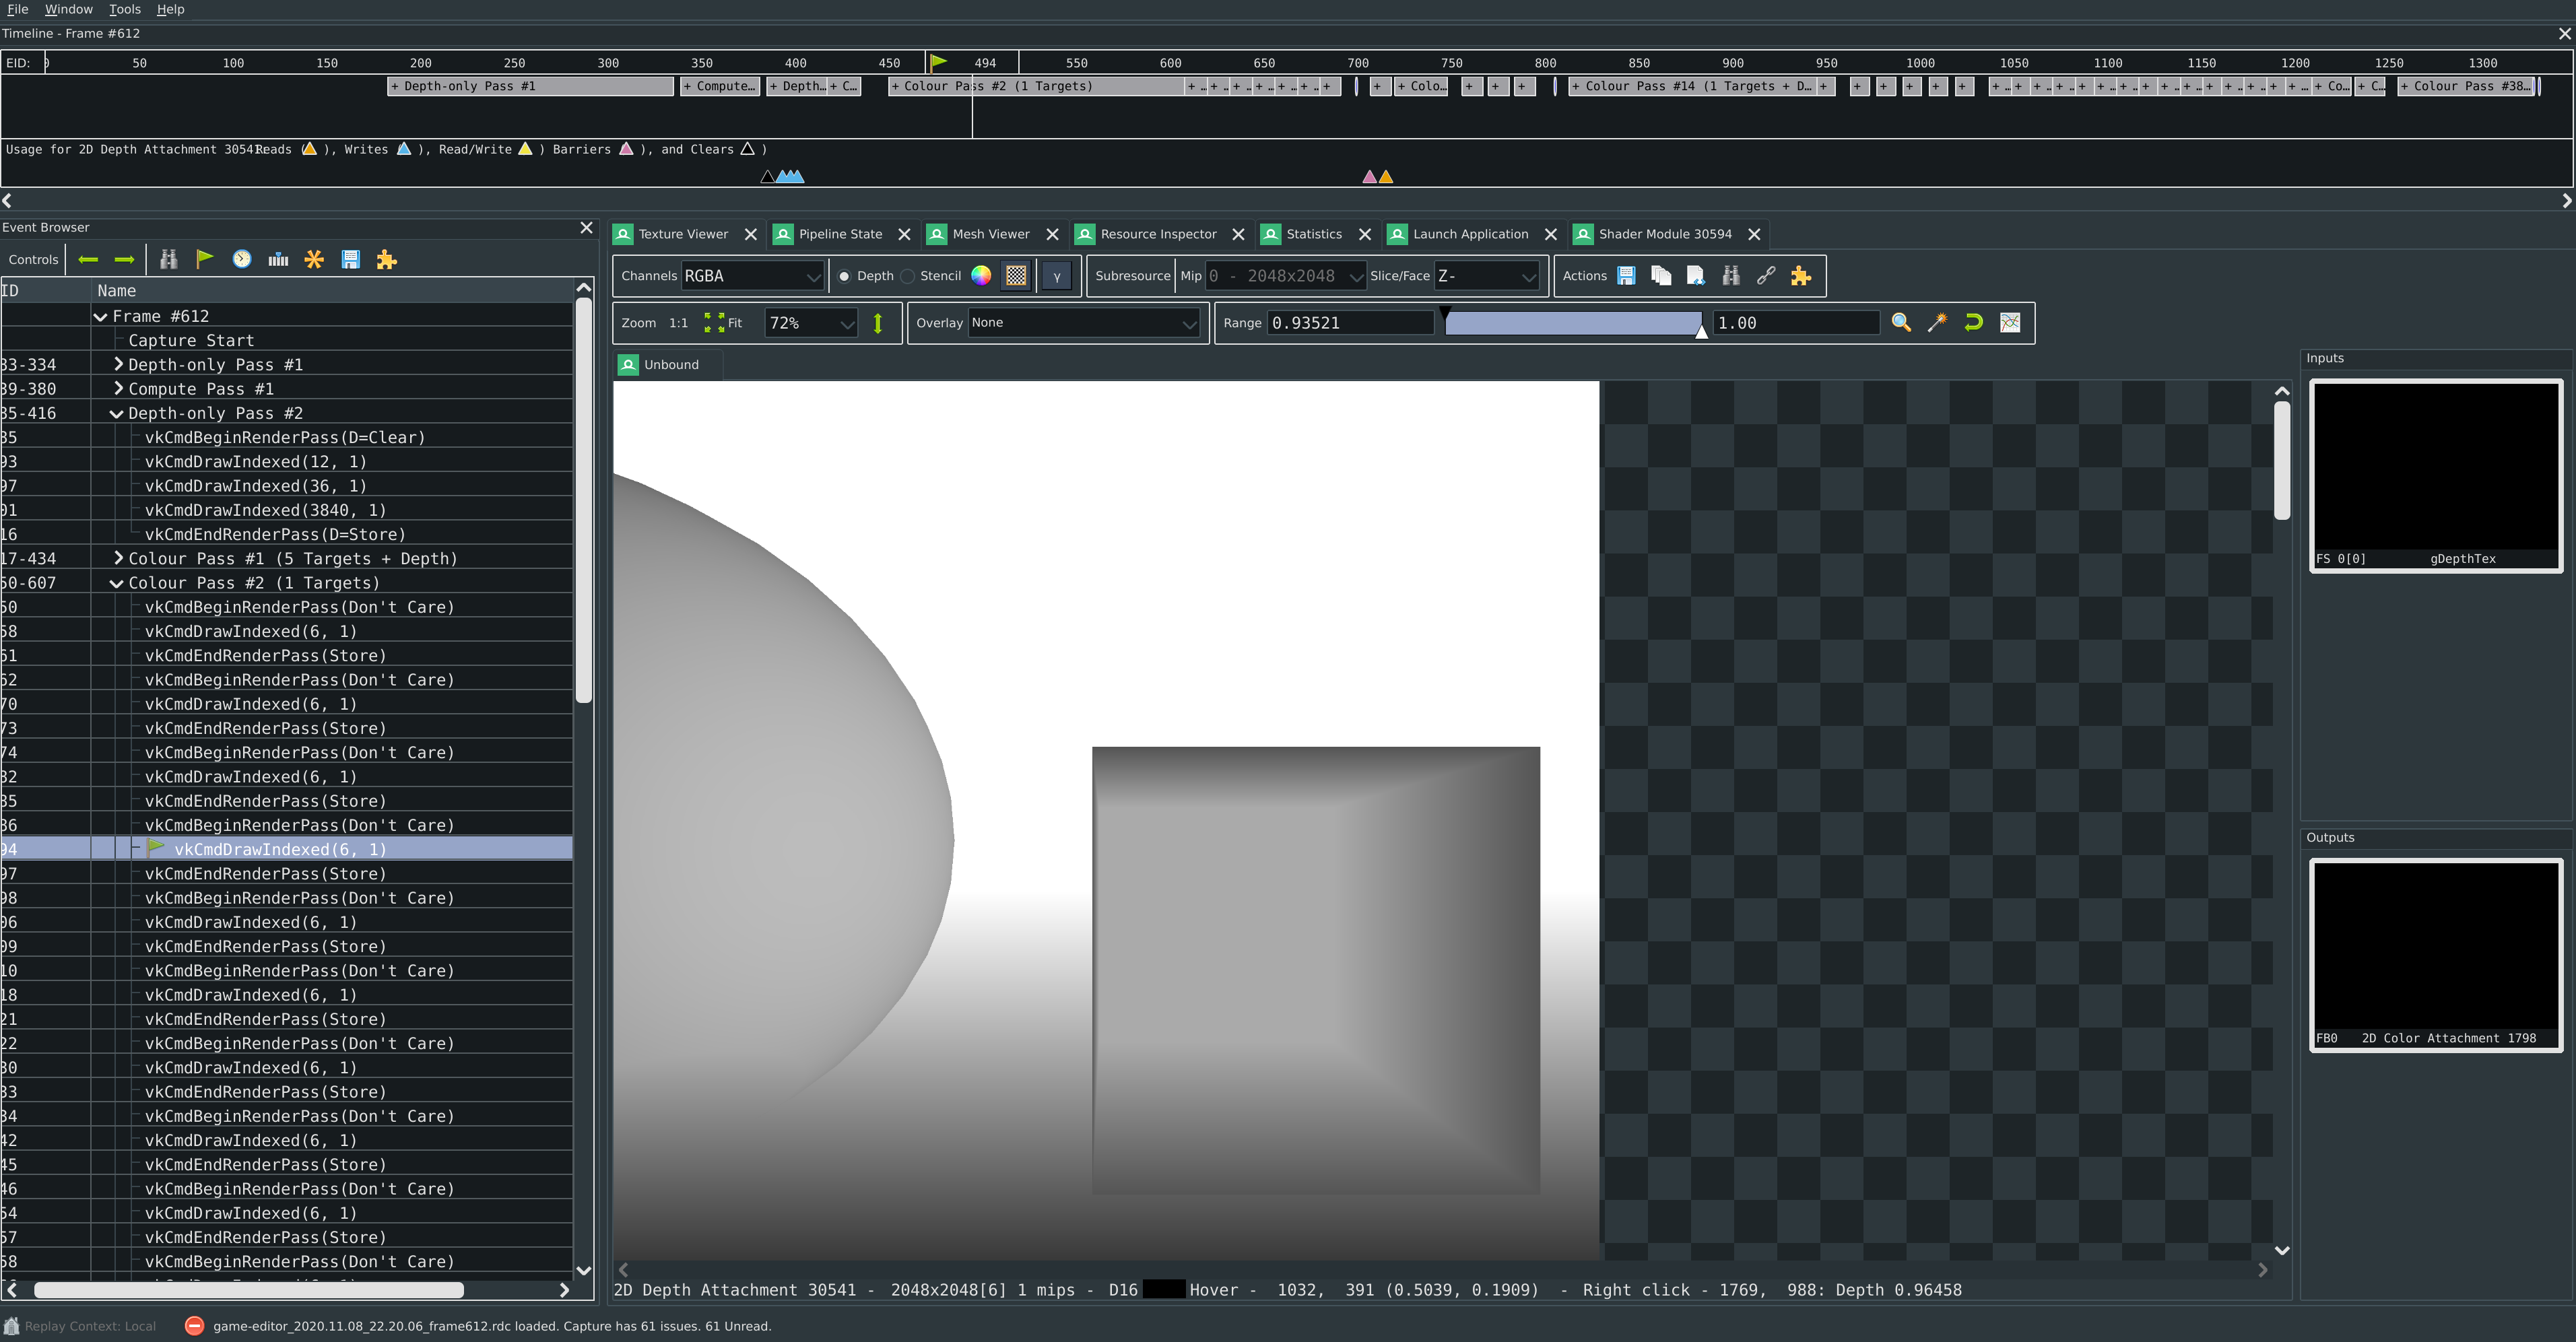Open the Channels RGBA dropdown
Screen dimensions: 2576x1342
pyautogui.click(x=753, y=275)
